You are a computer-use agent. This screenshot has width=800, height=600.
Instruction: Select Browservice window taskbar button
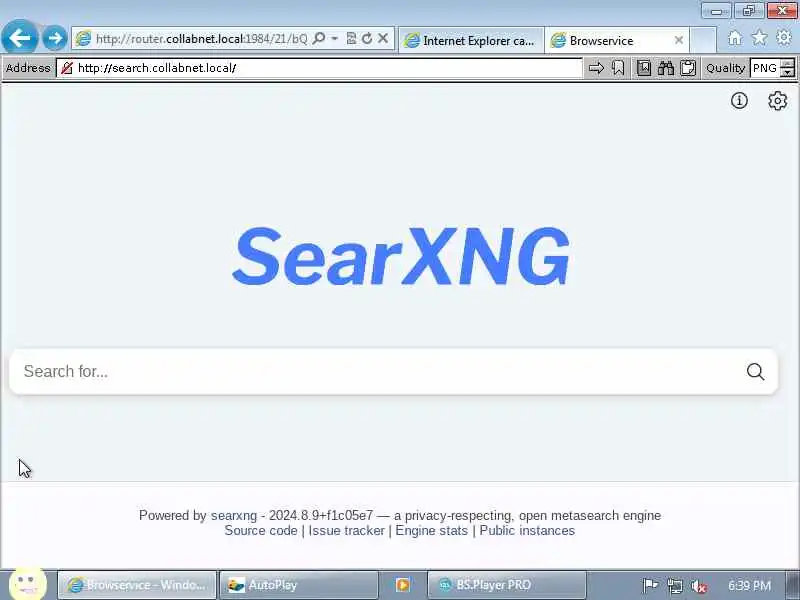click(x=137, y=585)
